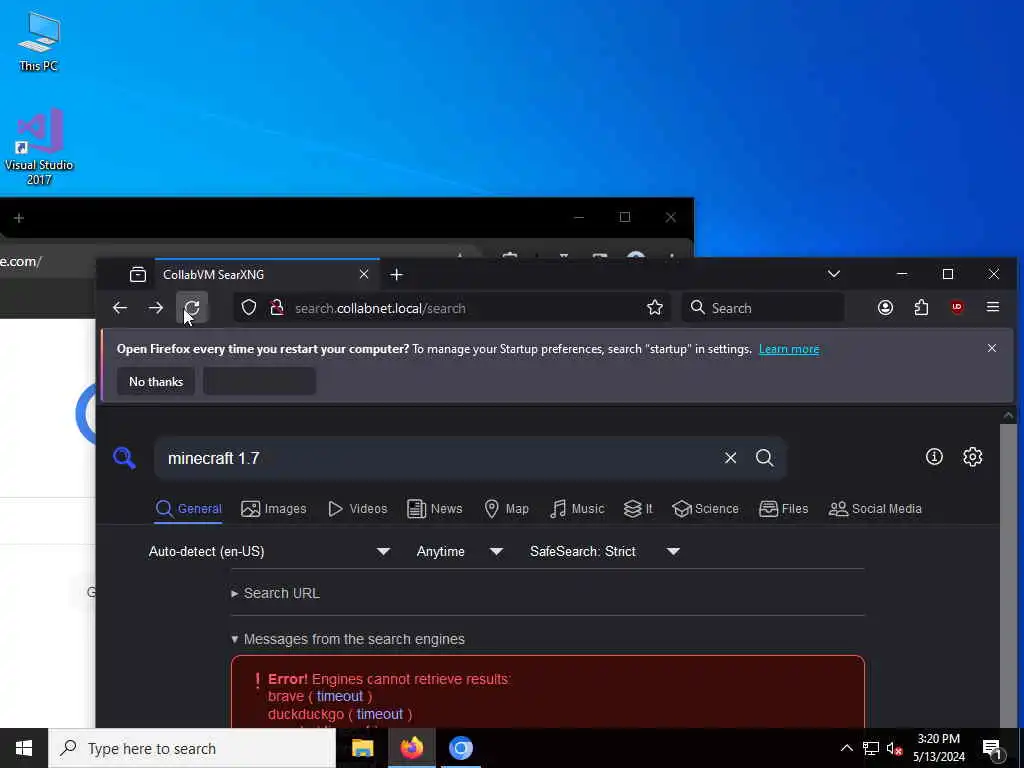Screen dimensions: 1024x768
Task: Expand the Search URL section
Action: [276, 593]
